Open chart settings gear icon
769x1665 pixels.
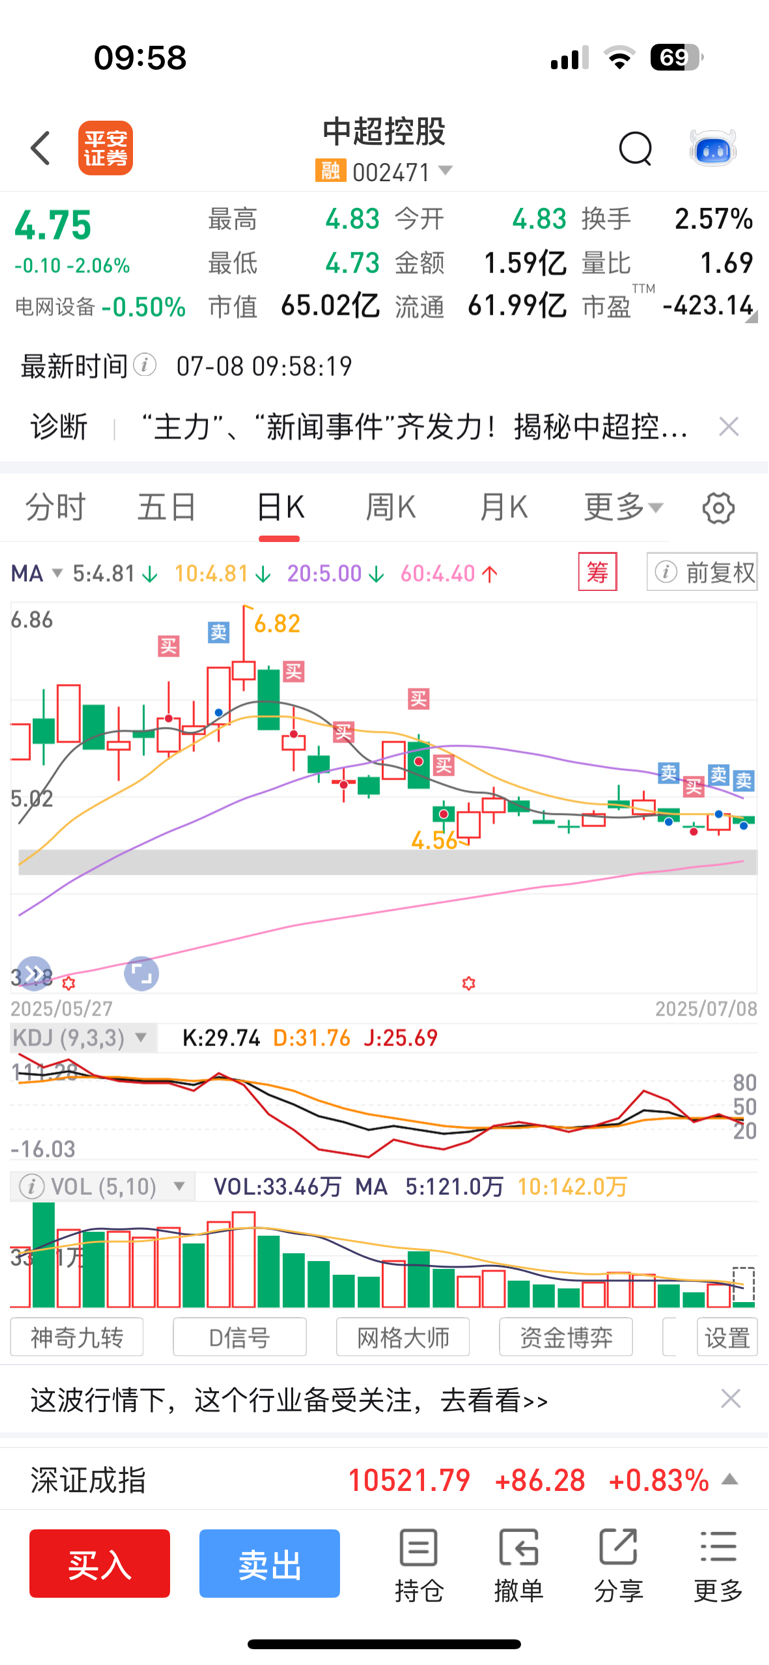pyautogui.click(x=718, y=508)
